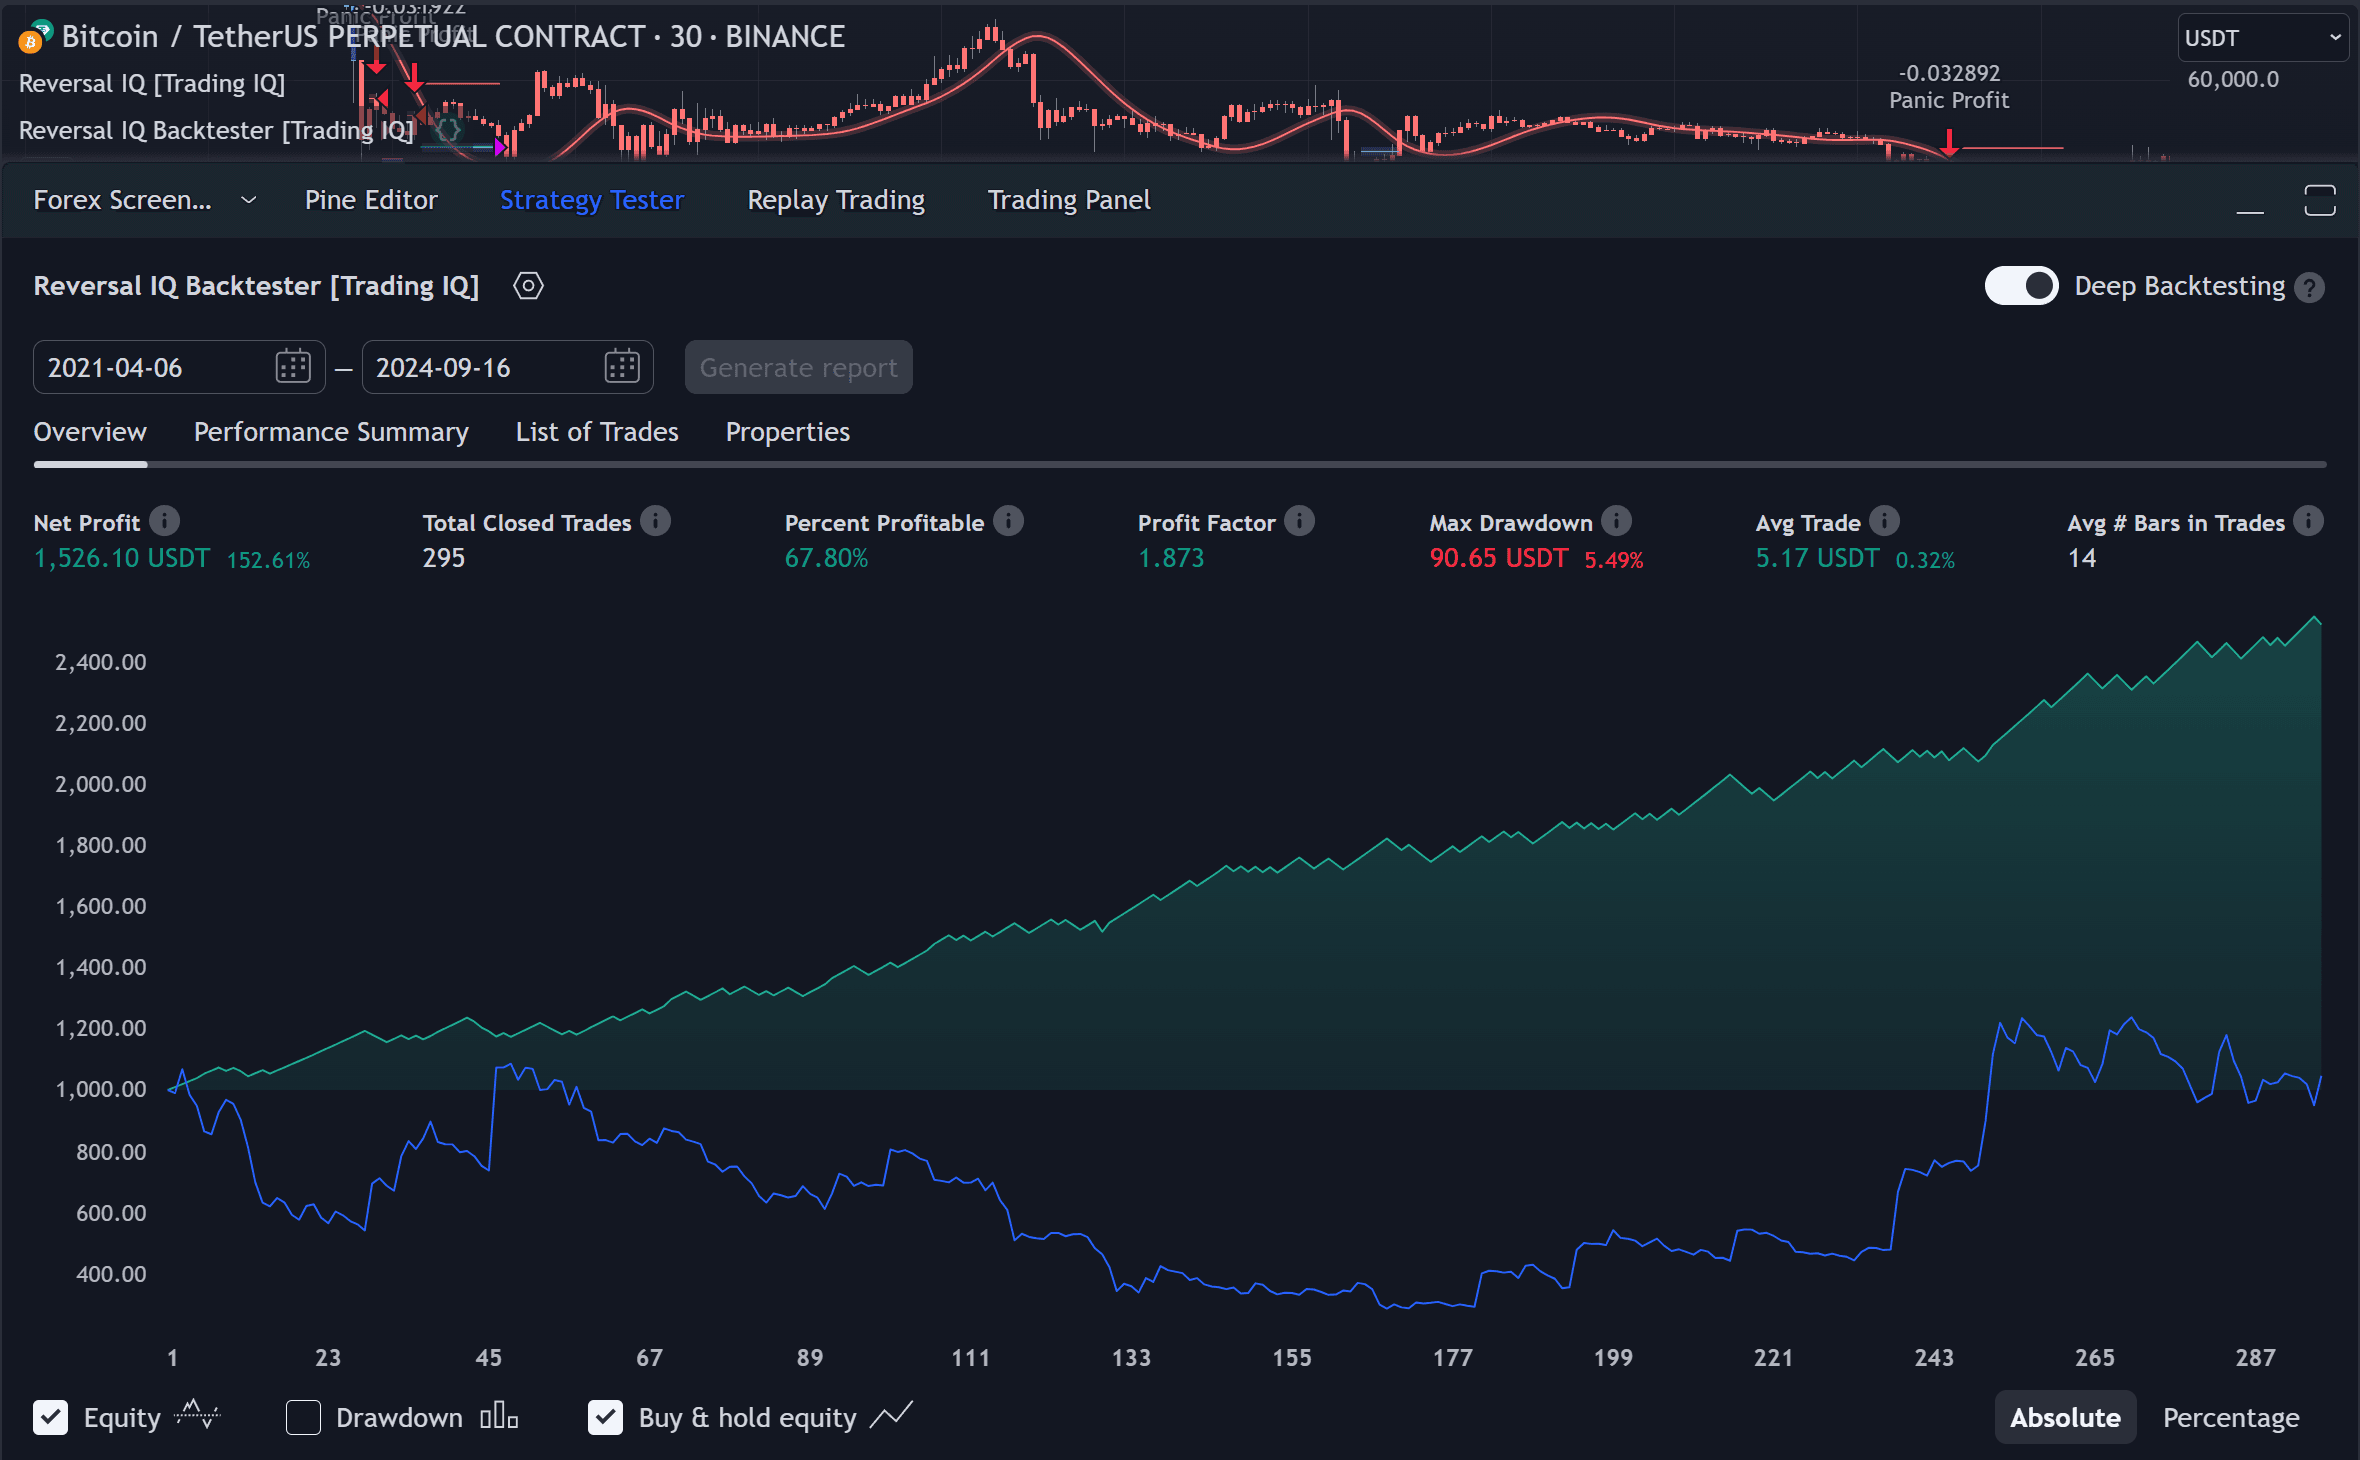Click Reversal IQ [Trading IQ] indicator legend
The height and width of the screenshot is (1460, 2360).
point(152,83)
